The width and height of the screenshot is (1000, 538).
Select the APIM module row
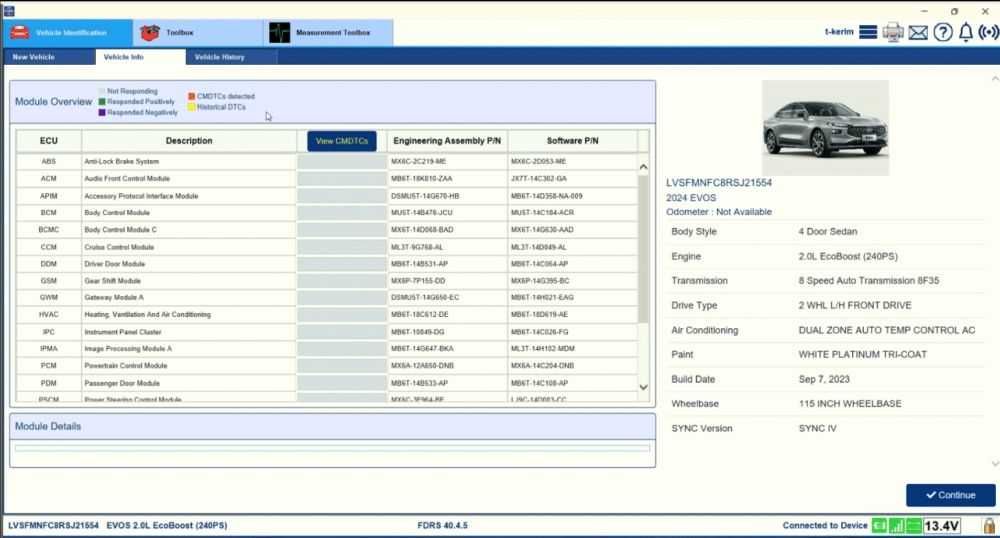[x=327, y=196]
